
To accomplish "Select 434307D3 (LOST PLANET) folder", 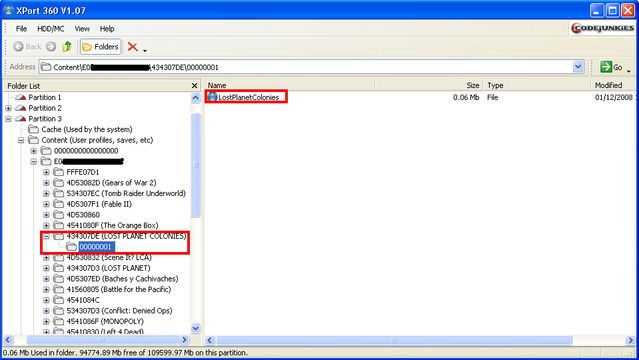I will (108, 268).
